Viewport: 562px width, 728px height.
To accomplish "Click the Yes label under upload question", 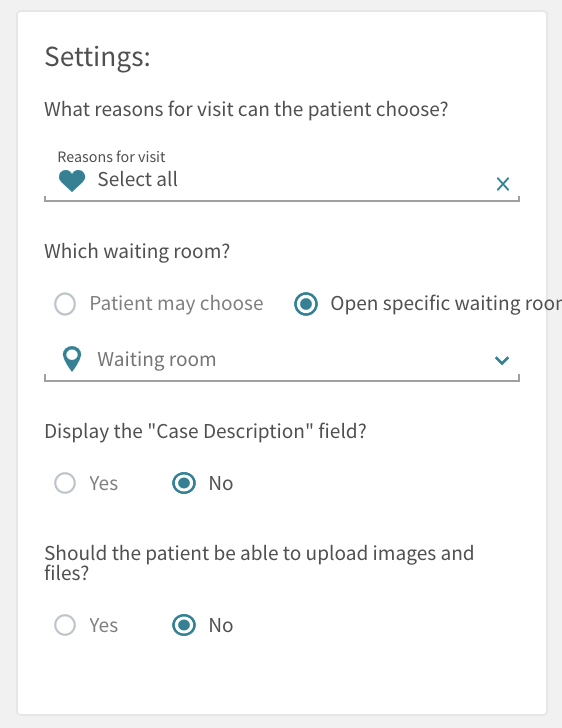I will (104, 625).
